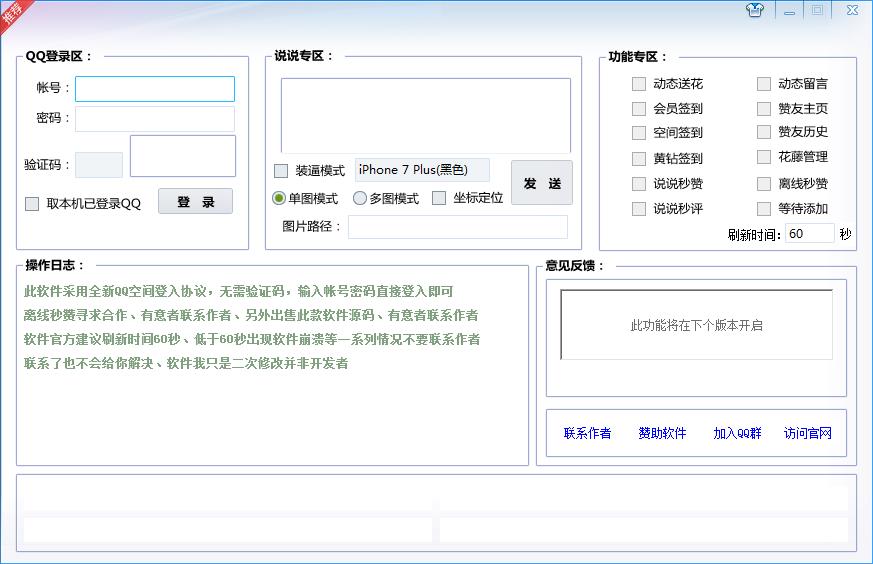
Task: Tick the 花藤管理 checkbox
Action: 764,157
